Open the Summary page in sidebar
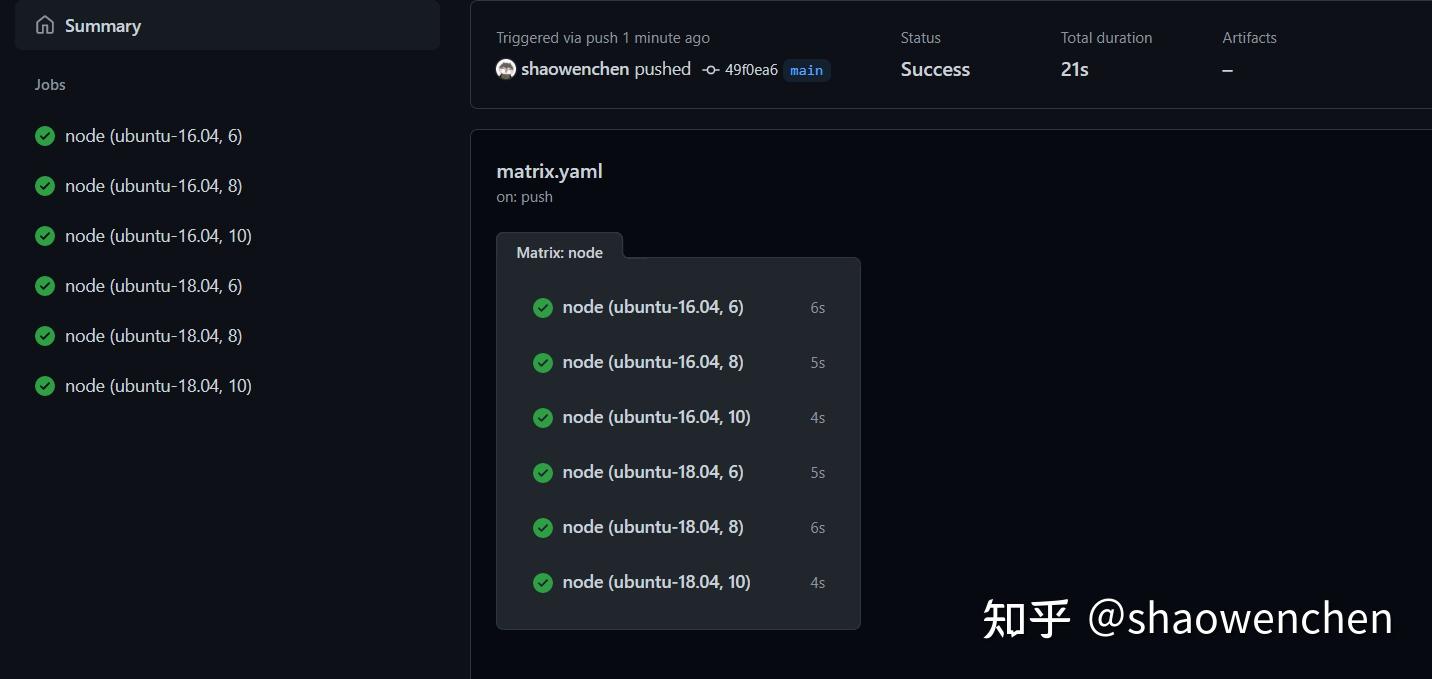The image size is (1432, 679). point(227,26)
